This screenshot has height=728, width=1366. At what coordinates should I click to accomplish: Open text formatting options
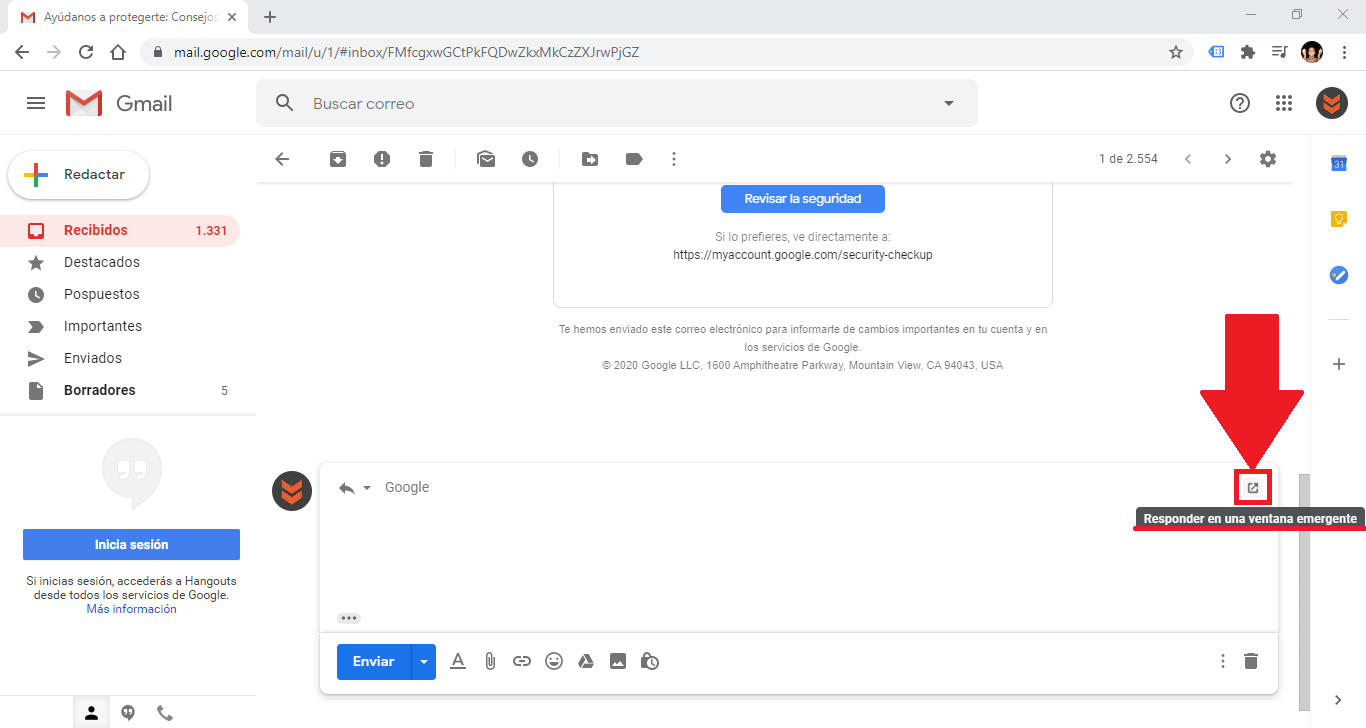(x=458, y=661)
